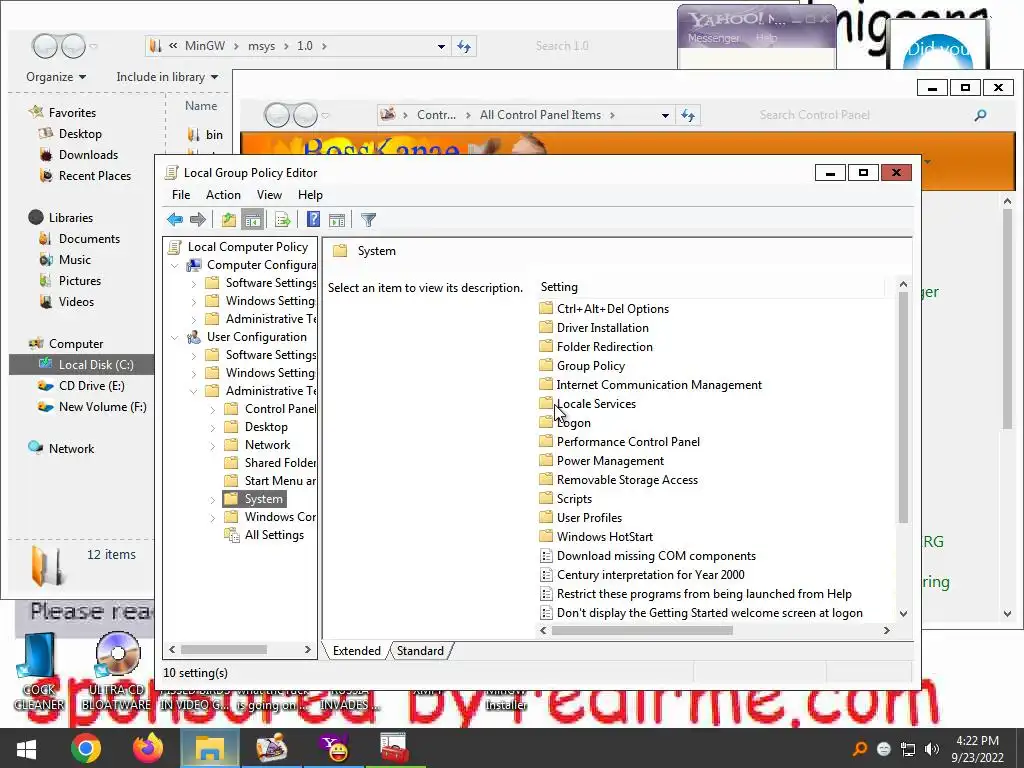The image size is (1024, 768).
Task: Open the View menu
Action: [269, 195]
